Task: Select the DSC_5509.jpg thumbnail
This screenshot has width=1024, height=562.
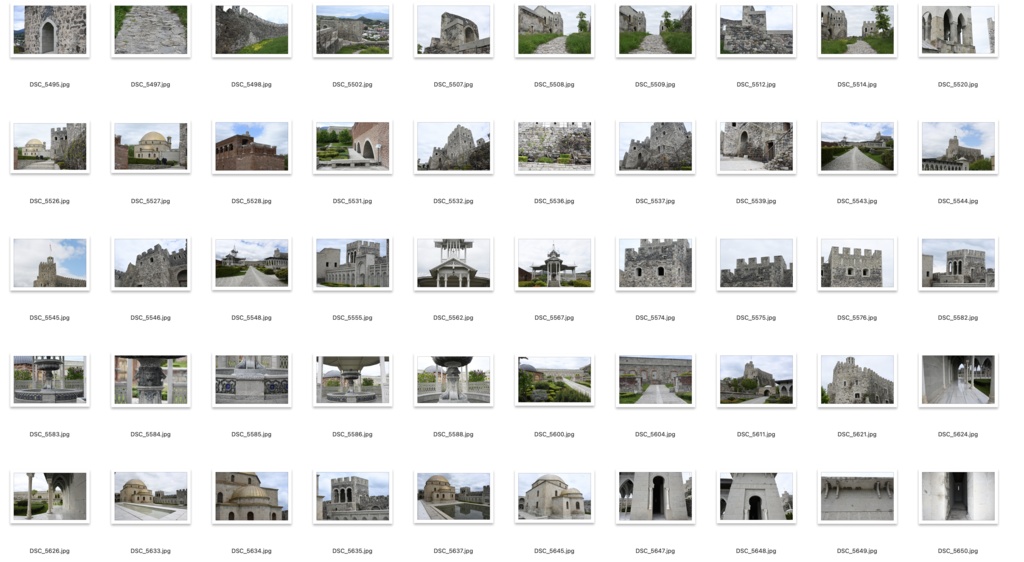Action: point(655,30)
